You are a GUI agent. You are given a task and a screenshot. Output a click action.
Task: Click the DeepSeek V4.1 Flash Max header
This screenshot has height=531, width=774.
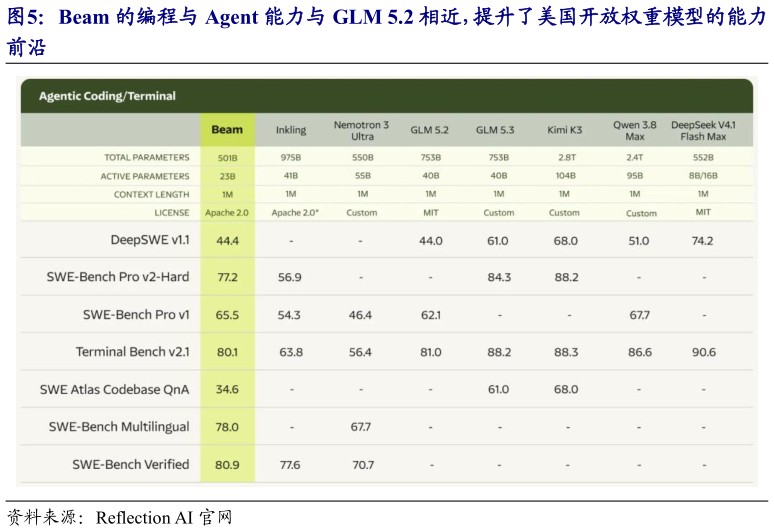pyautogui.click(x=703, y=131)
